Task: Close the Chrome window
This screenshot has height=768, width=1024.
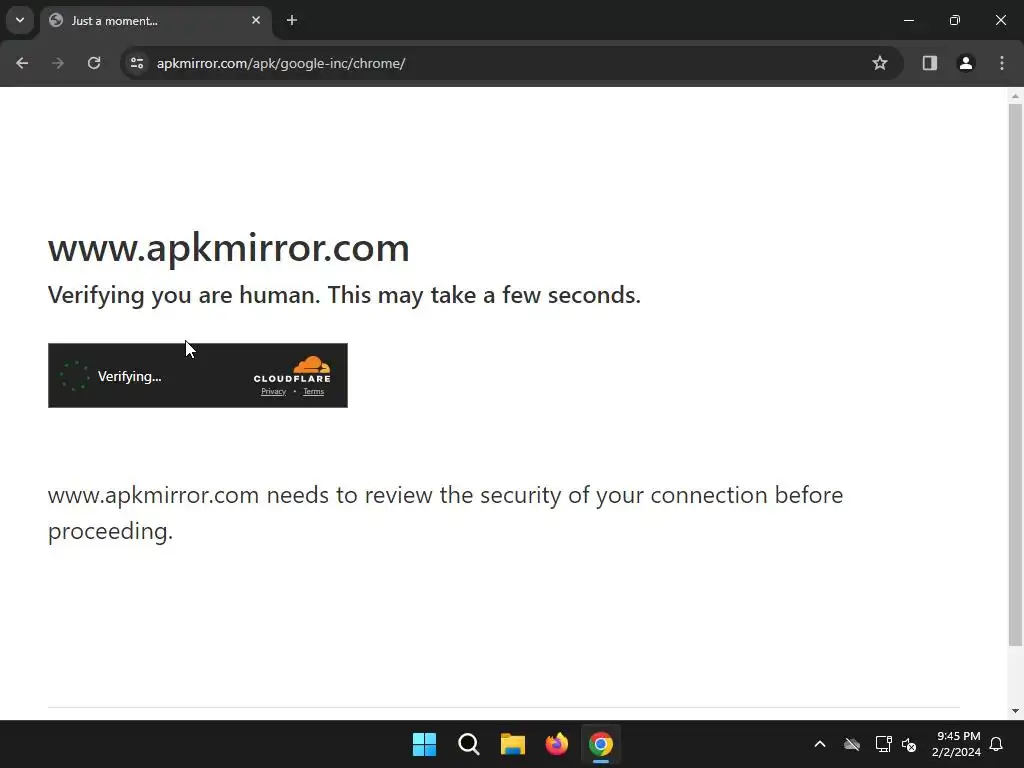Action: pyautogui.click(x=1000, y=20)
